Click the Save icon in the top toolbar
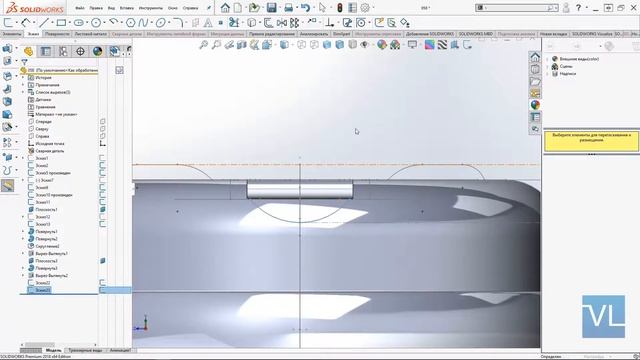 pyautogui.click(x=271, y=7)
